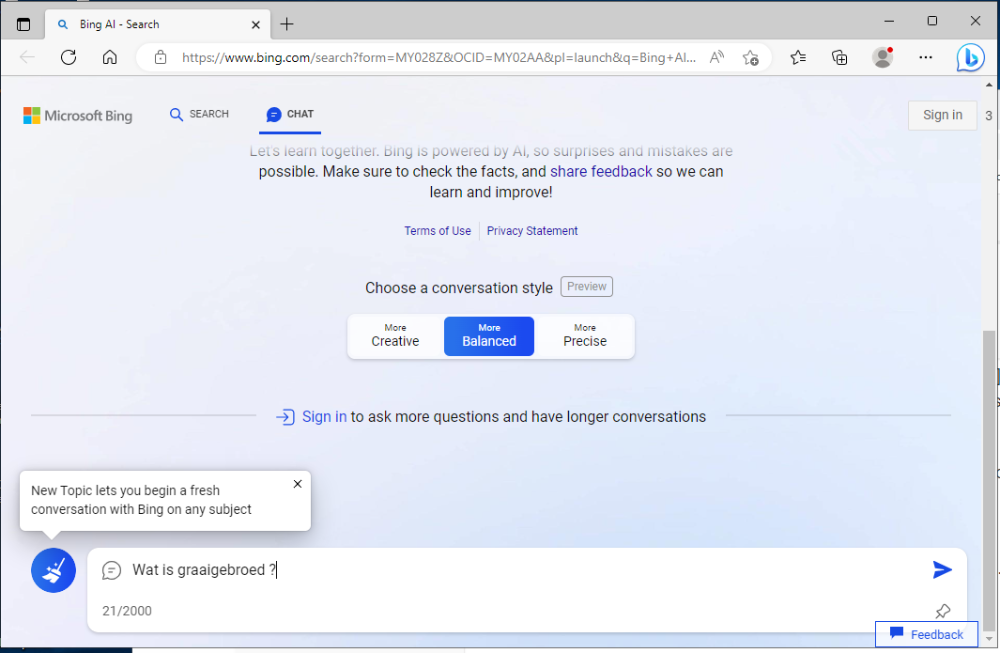Open the user profile menu icon

[x=882, y=58]
